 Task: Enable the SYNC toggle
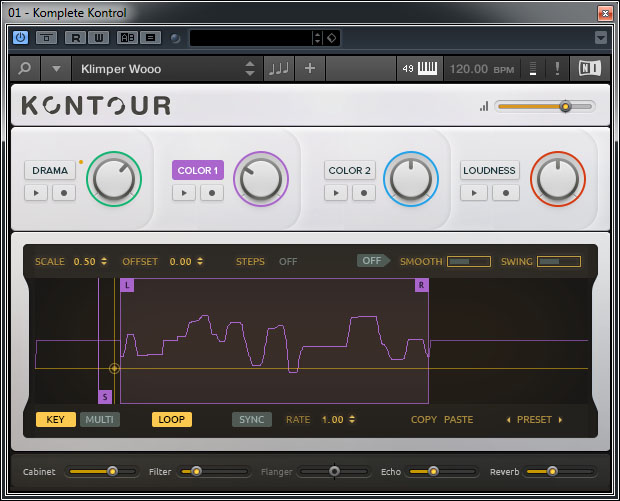pyautogui.click(x=252, y=420)
